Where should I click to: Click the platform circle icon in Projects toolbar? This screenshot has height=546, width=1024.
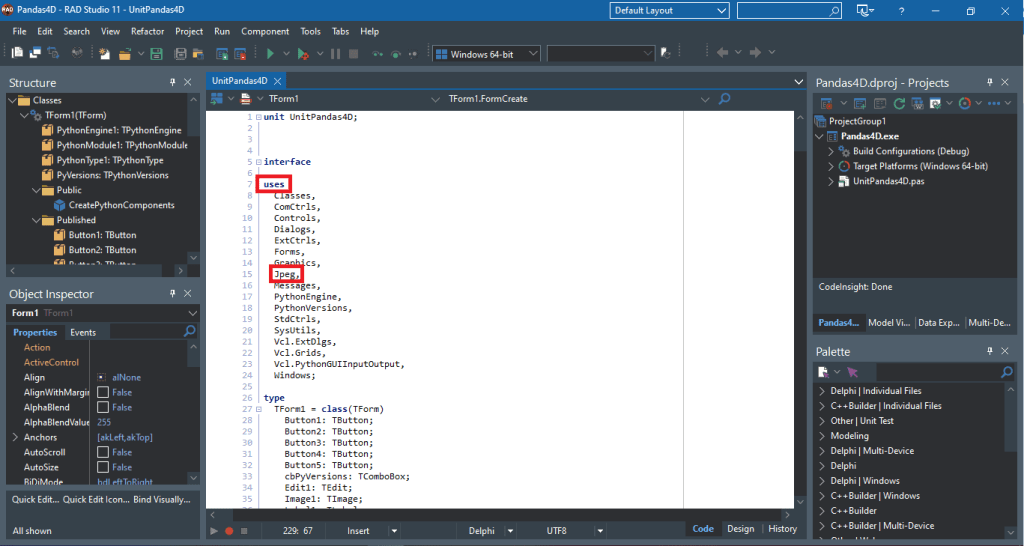pos(964,103)
